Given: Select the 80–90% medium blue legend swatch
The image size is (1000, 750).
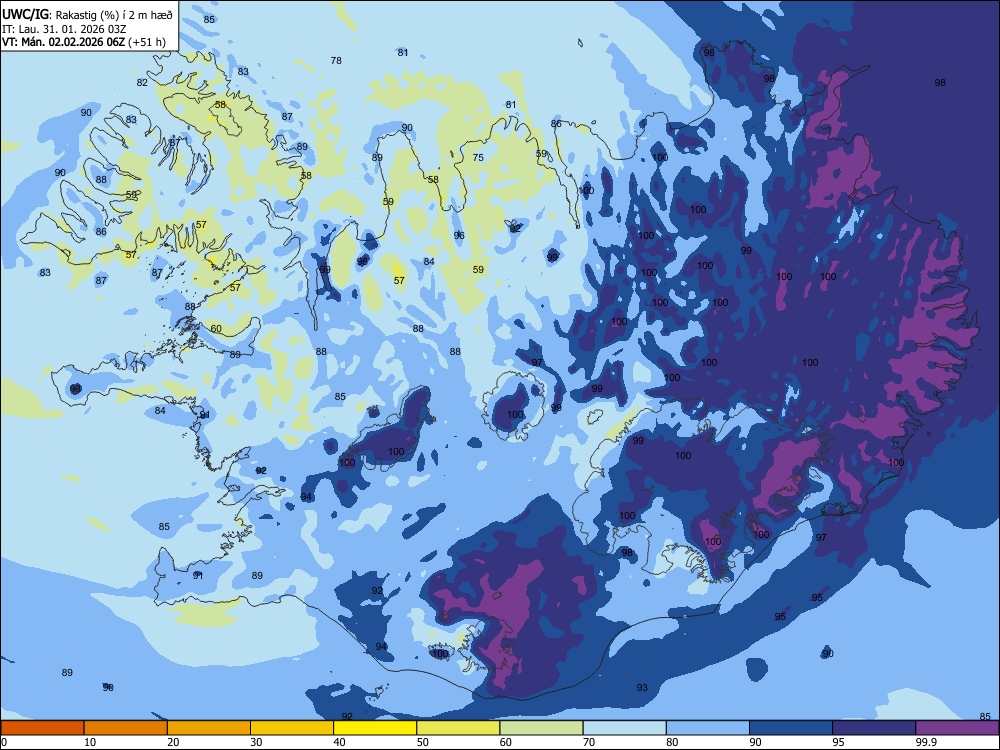Looking at the screenshot, I should (x=708, y=728).
